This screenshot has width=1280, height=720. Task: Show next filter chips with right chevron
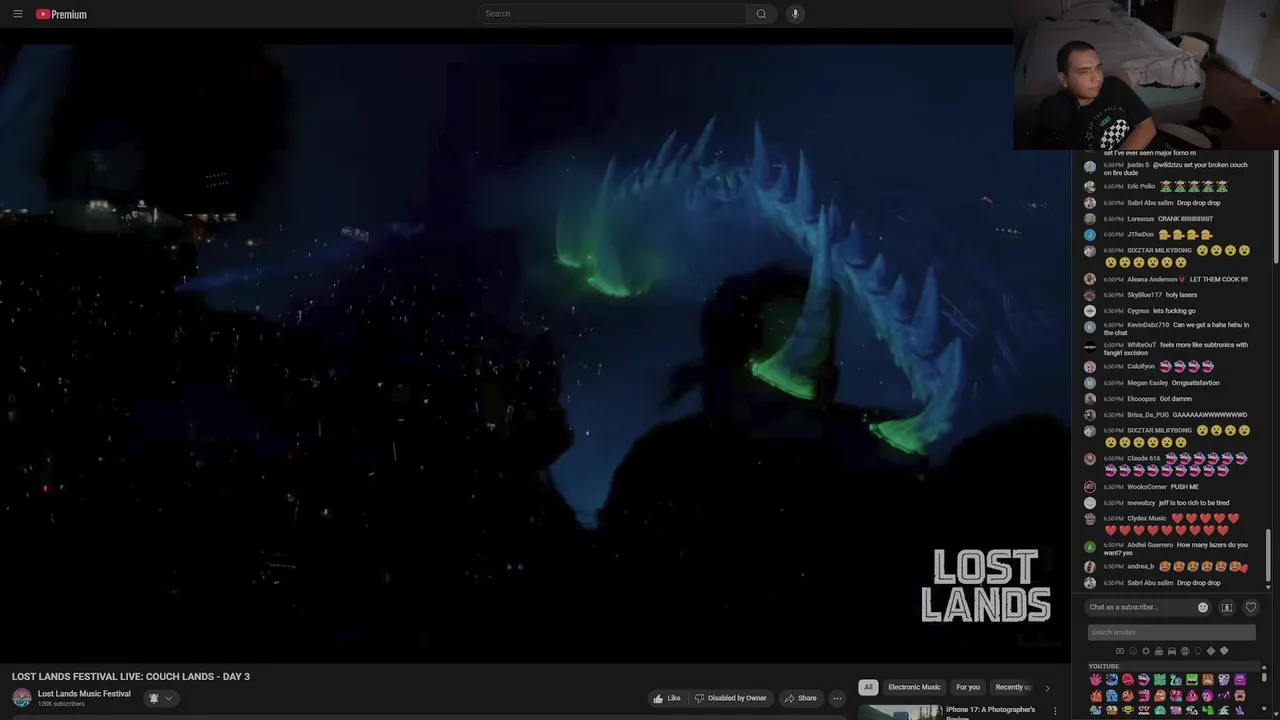click(1047, 688)
